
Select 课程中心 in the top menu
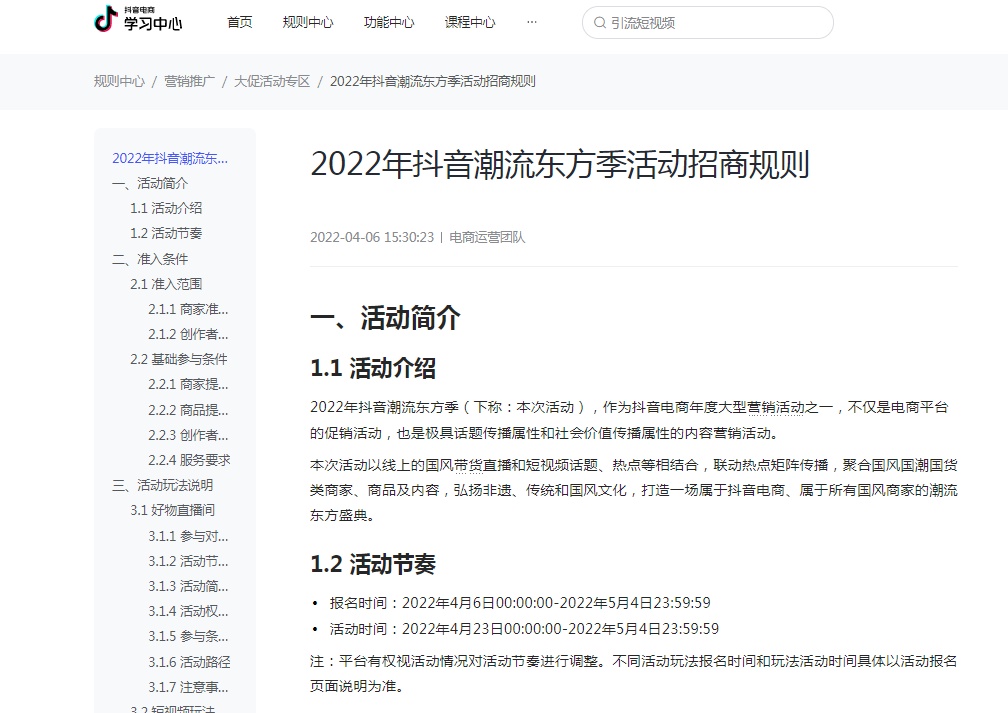pyautogui.click(x=470, y=23)
